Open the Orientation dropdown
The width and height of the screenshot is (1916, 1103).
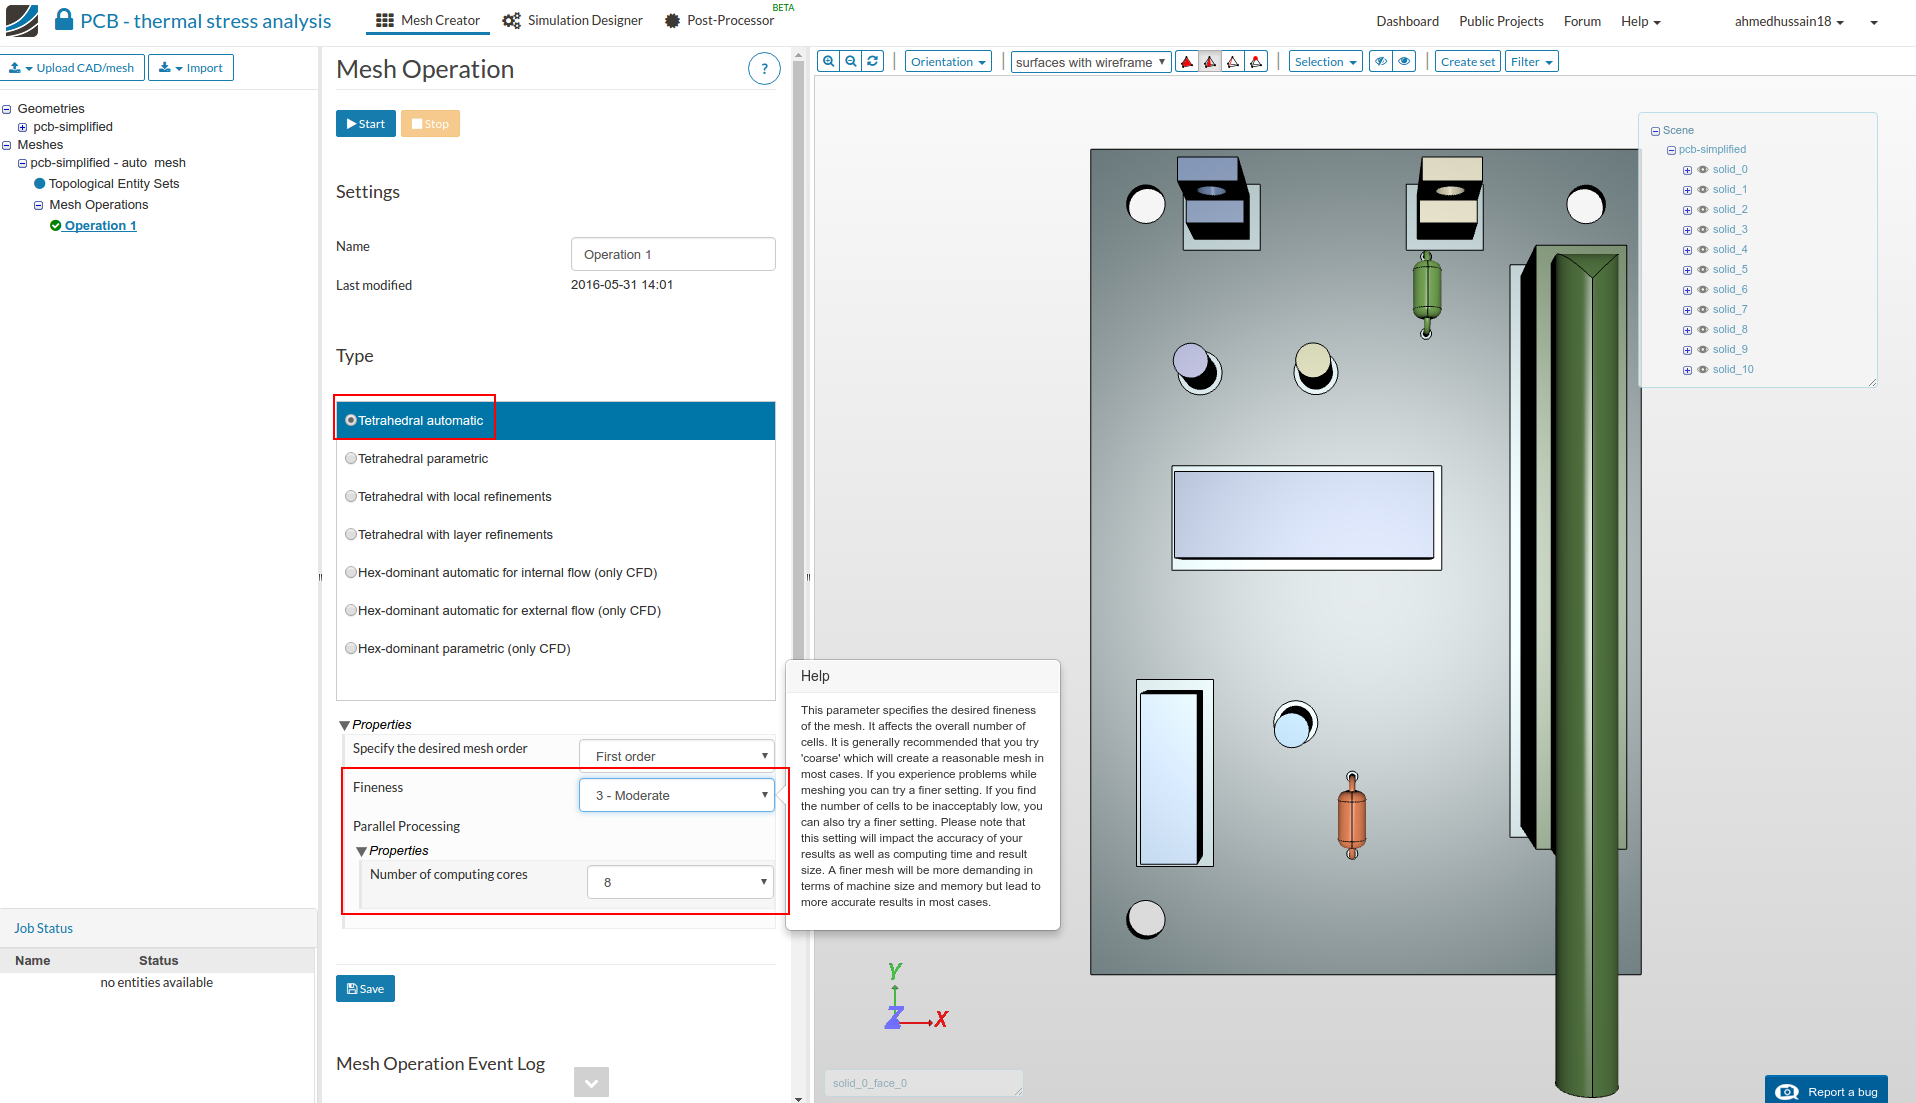pos(948,62)
